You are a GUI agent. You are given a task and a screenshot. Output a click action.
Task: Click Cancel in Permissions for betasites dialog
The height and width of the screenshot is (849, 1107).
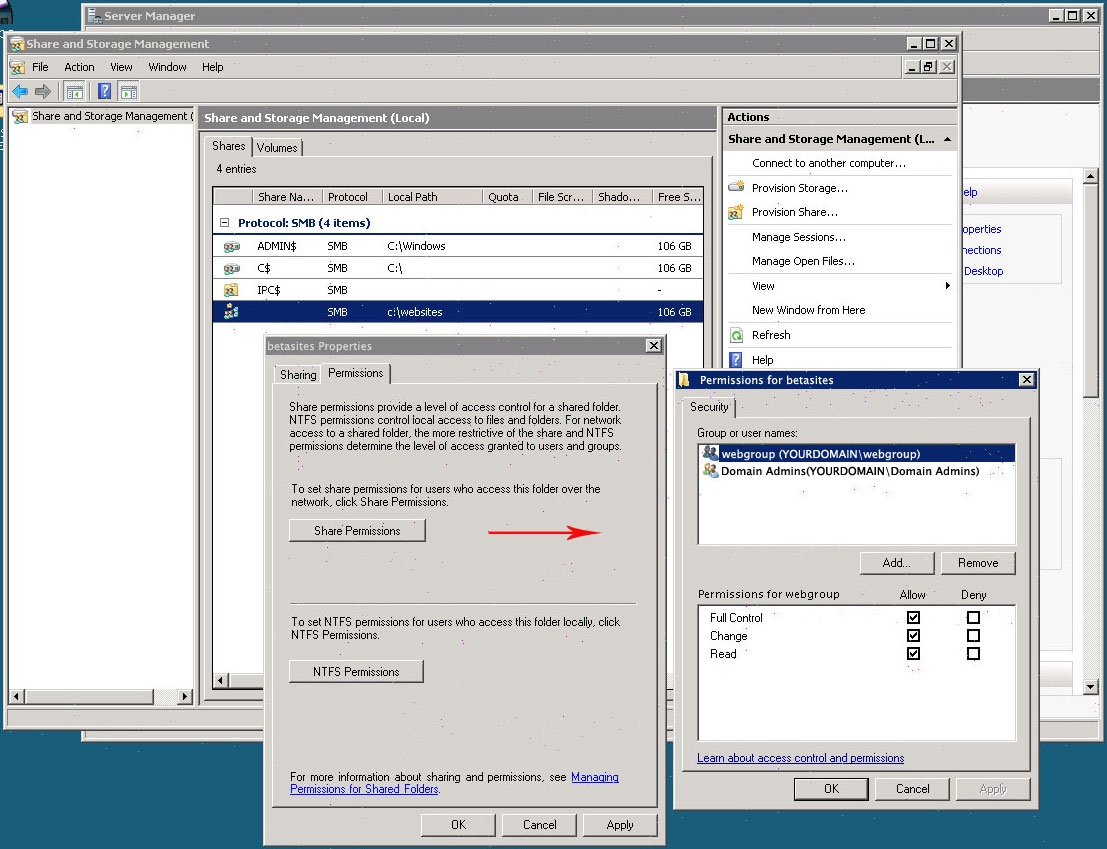pyautogui.click(x=912, y=789)
